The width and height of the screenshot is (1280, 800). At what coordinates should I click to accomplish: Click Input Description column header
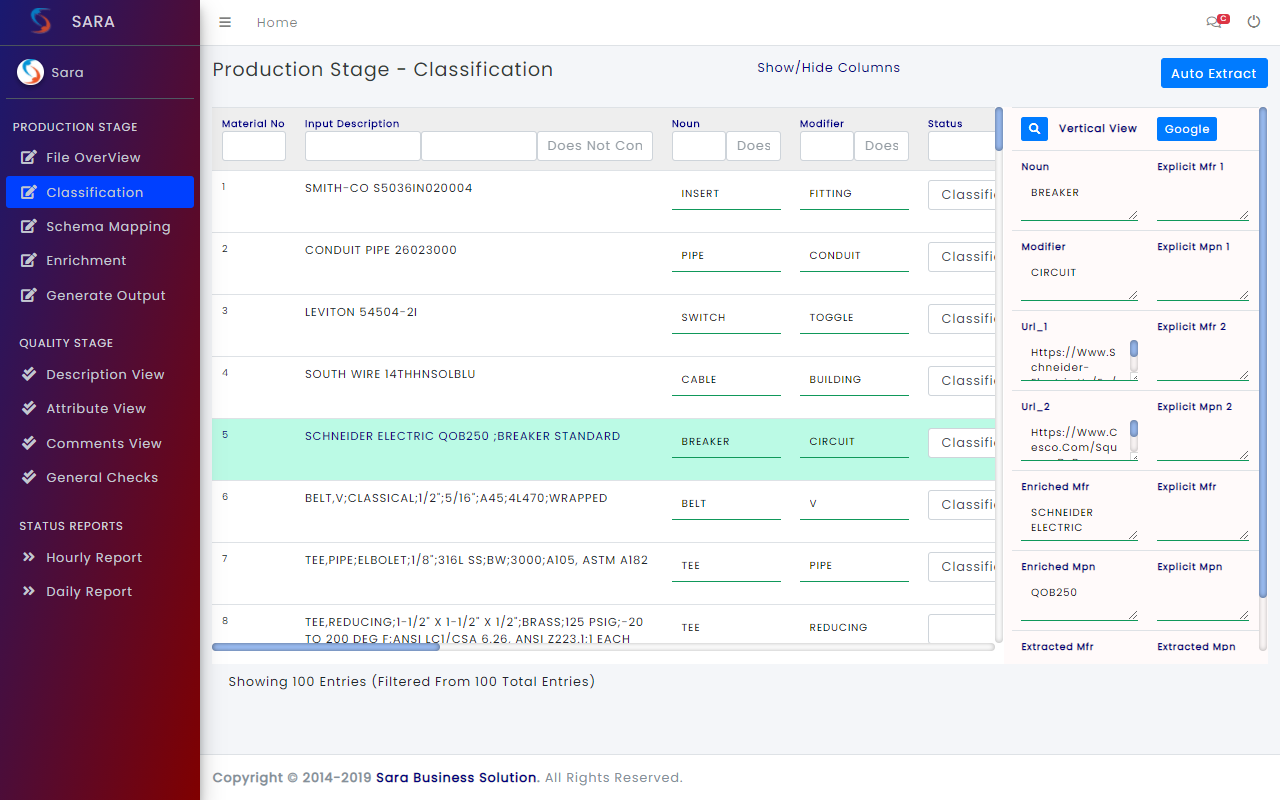[x=352, y=124]
